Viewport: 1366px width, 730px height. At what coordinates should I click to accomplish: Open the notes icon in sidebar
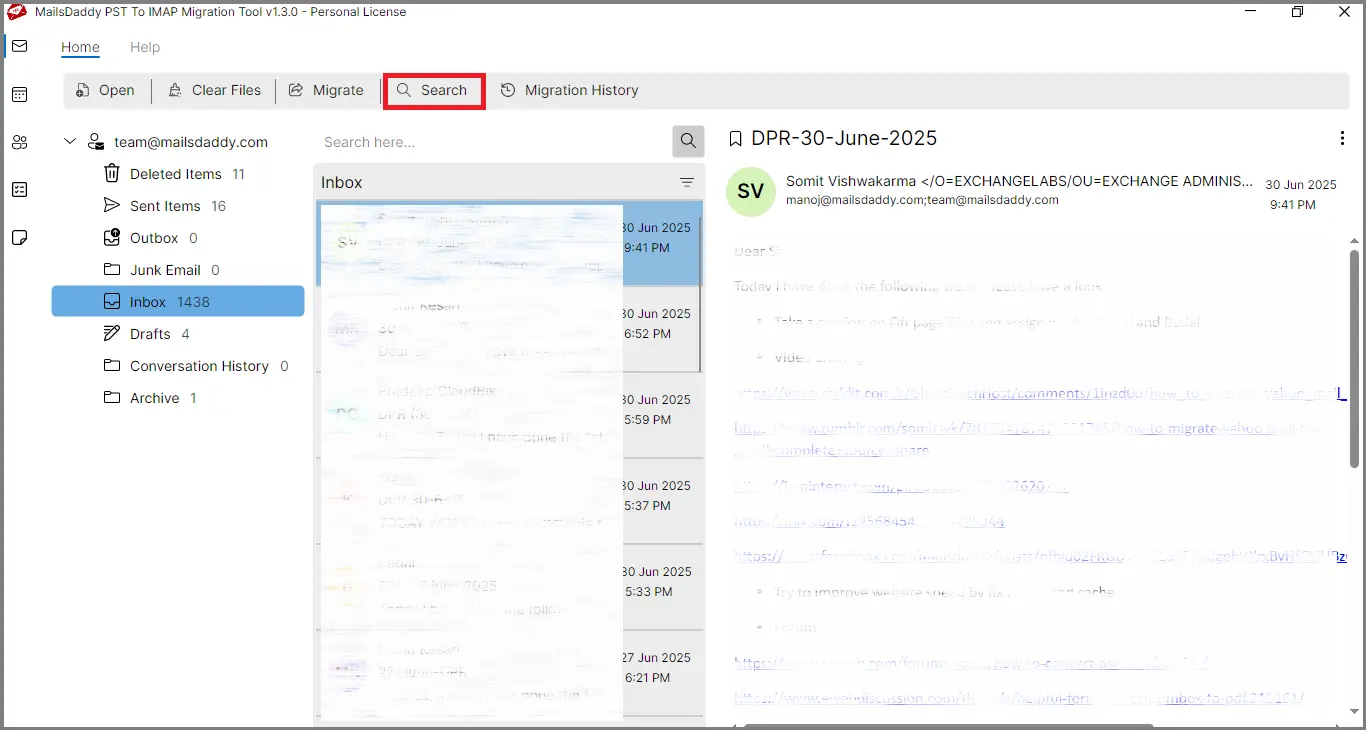pyautogui.click(x=19, y=238)
